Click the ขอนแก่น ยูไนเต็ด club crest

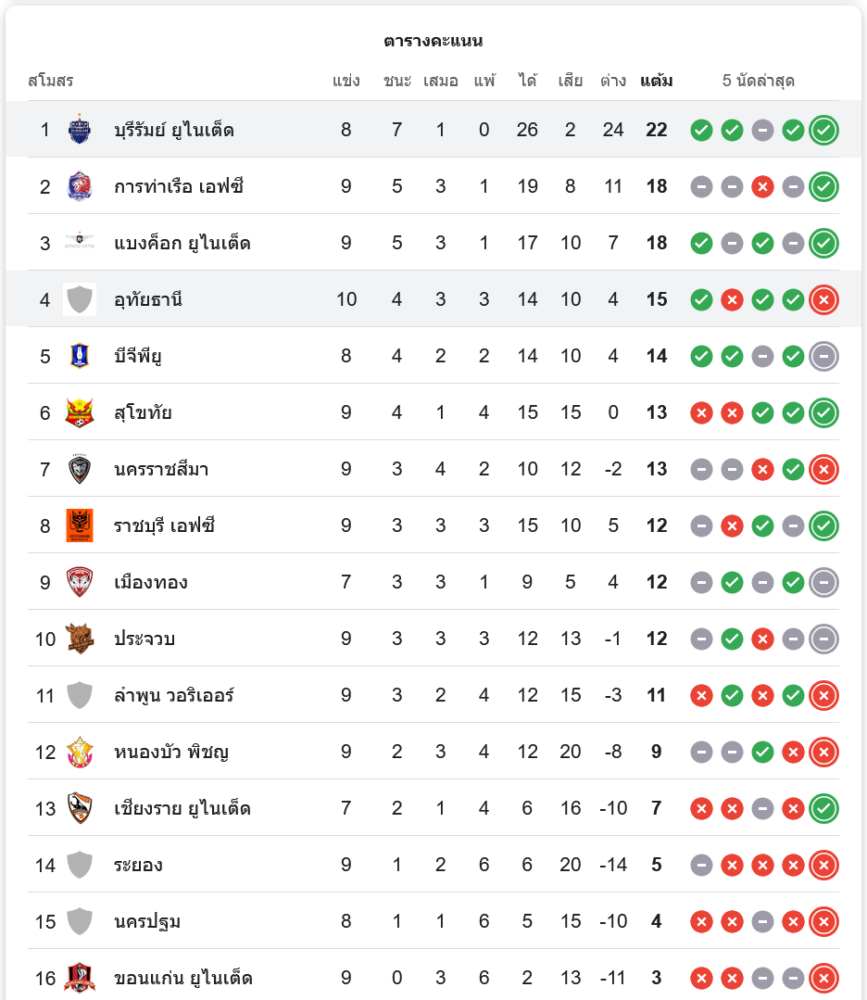pyautogui.click(x=80, y=978)
